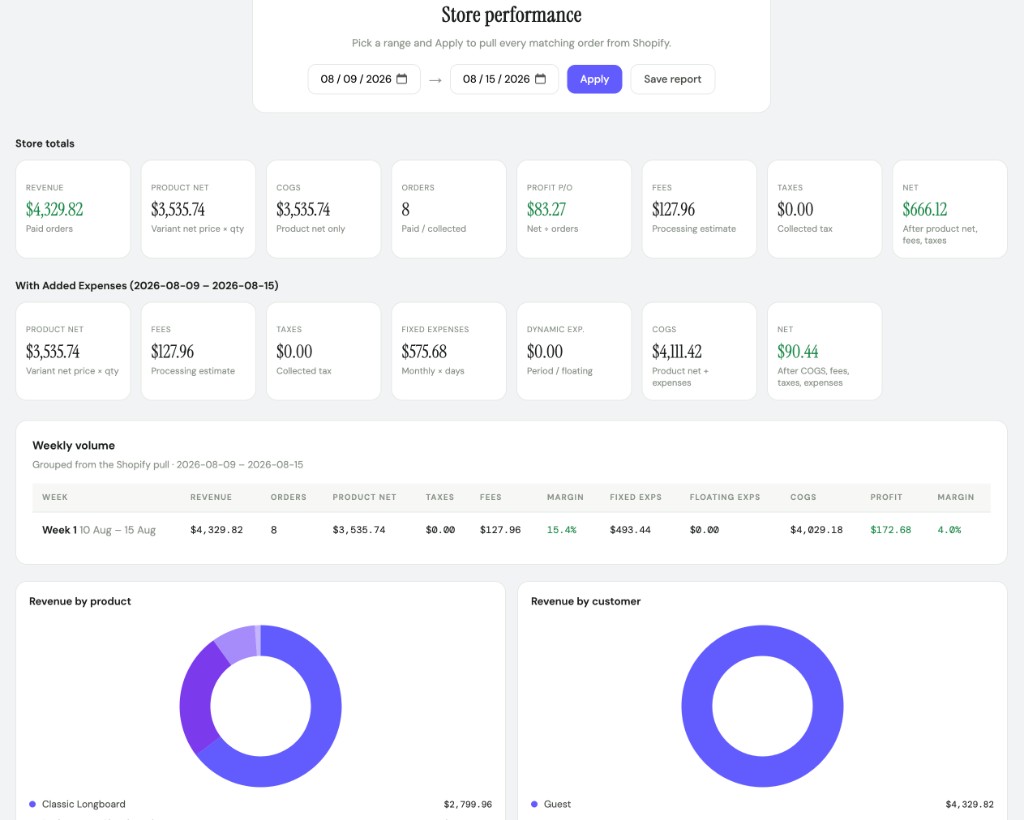
Task: Click the Profit P/O $83.27 value
Action: pyautogui.click(x=547, y=210)
